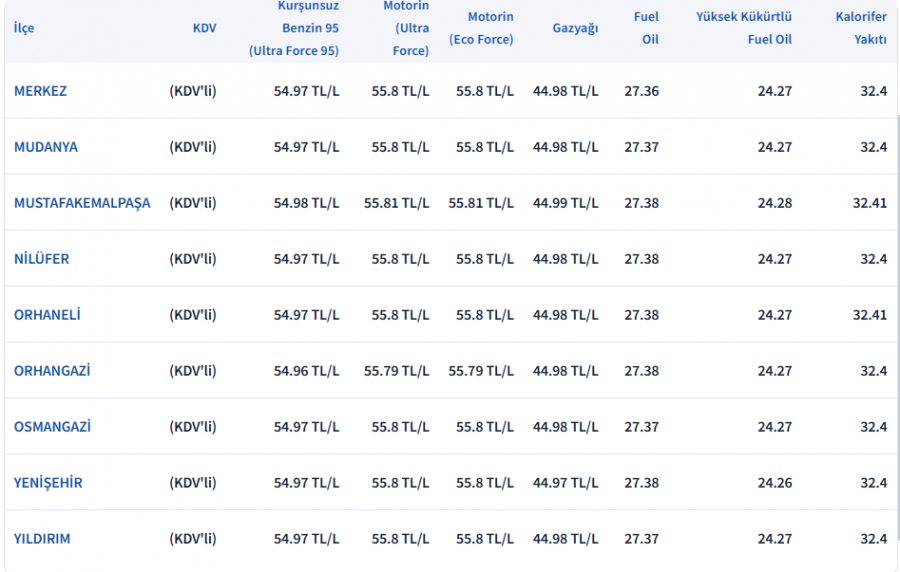The width and height of the screenshot is (900, 572).
Task: Click the KDV column header
Action: click(204, 28)
